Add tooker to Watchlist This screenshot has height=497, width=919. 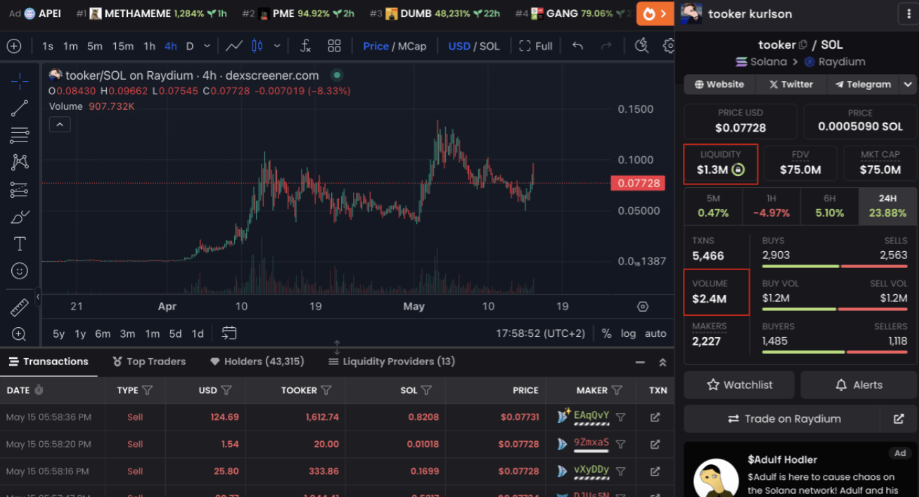point(739,385)
